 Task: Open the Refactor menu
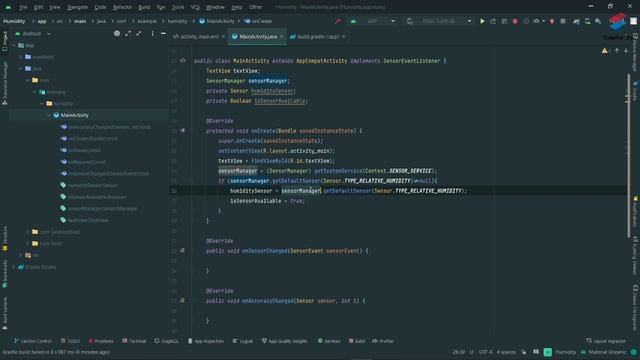[122, 7]
